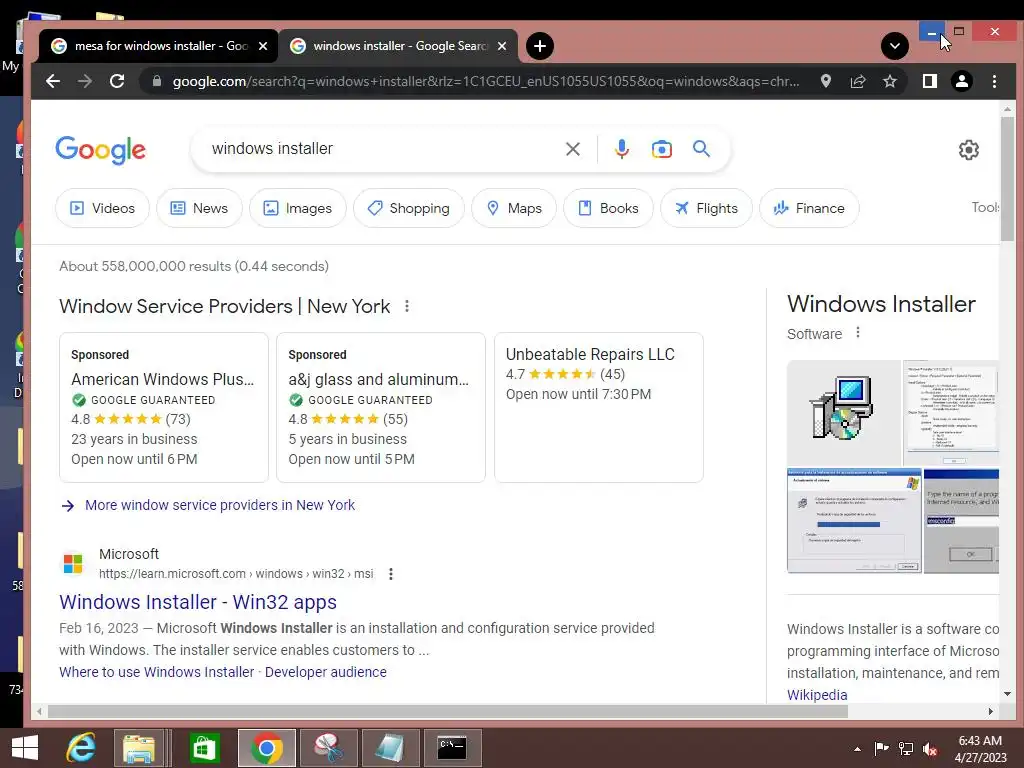Viewport: 1024px width, 768px height.
Task: Open the Windows Store taskbar icon
Action: 204,748
